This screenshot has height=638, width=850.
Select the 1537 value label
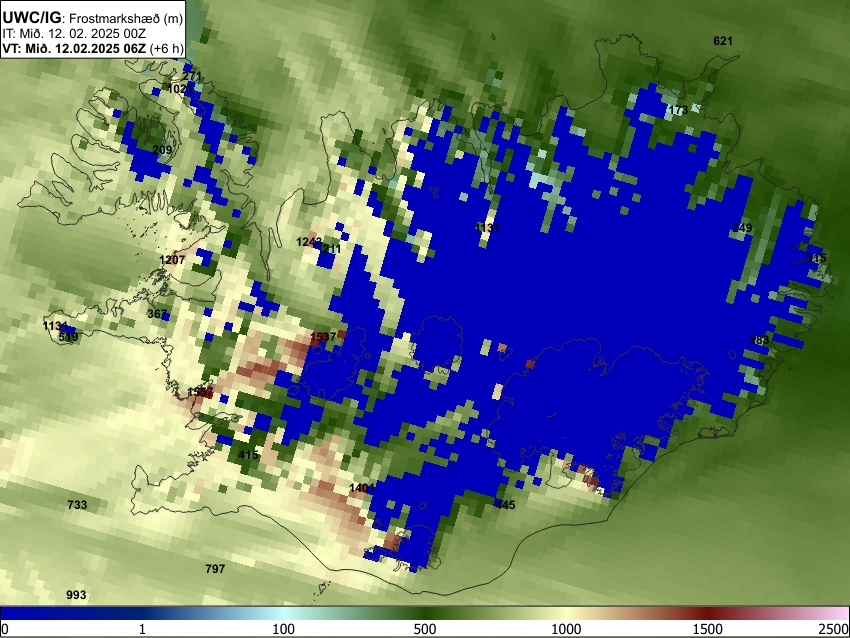click(x=323, y=337)
